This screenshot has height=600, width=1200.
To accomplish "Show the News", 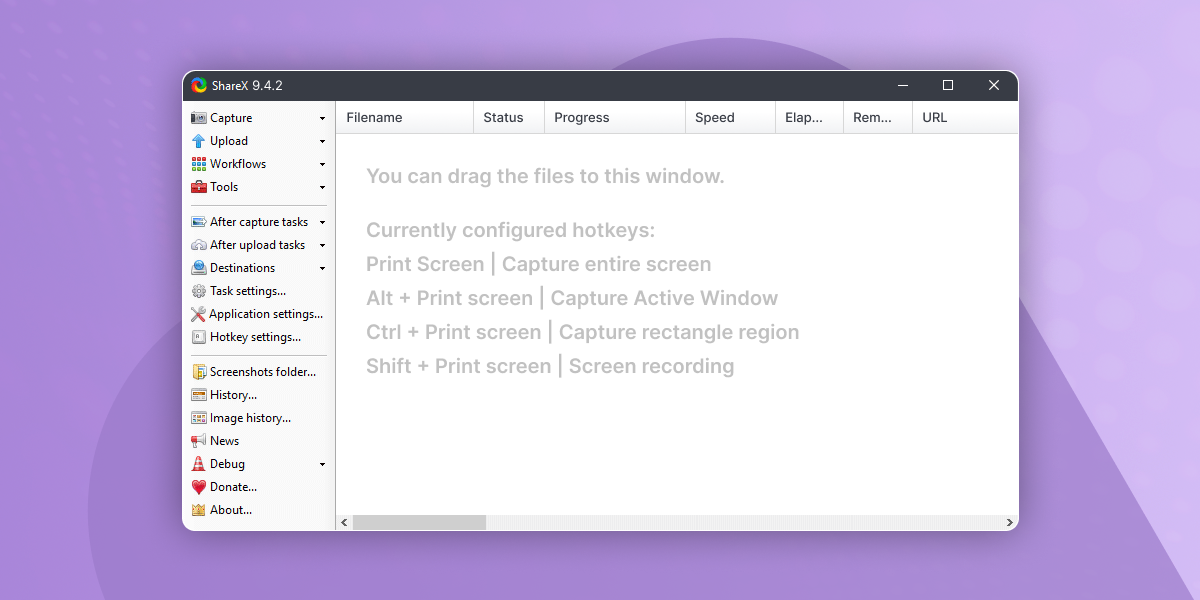I will pos(259,441).
